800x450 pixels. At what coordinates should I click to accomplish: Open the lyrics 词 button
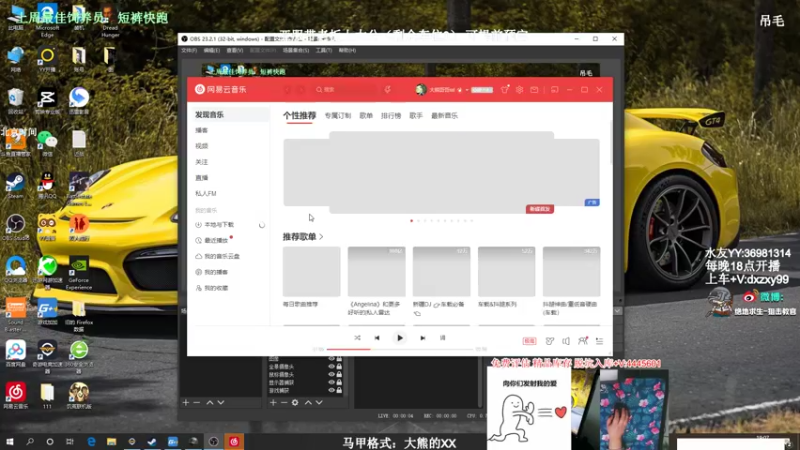click(x=442, y=338)
